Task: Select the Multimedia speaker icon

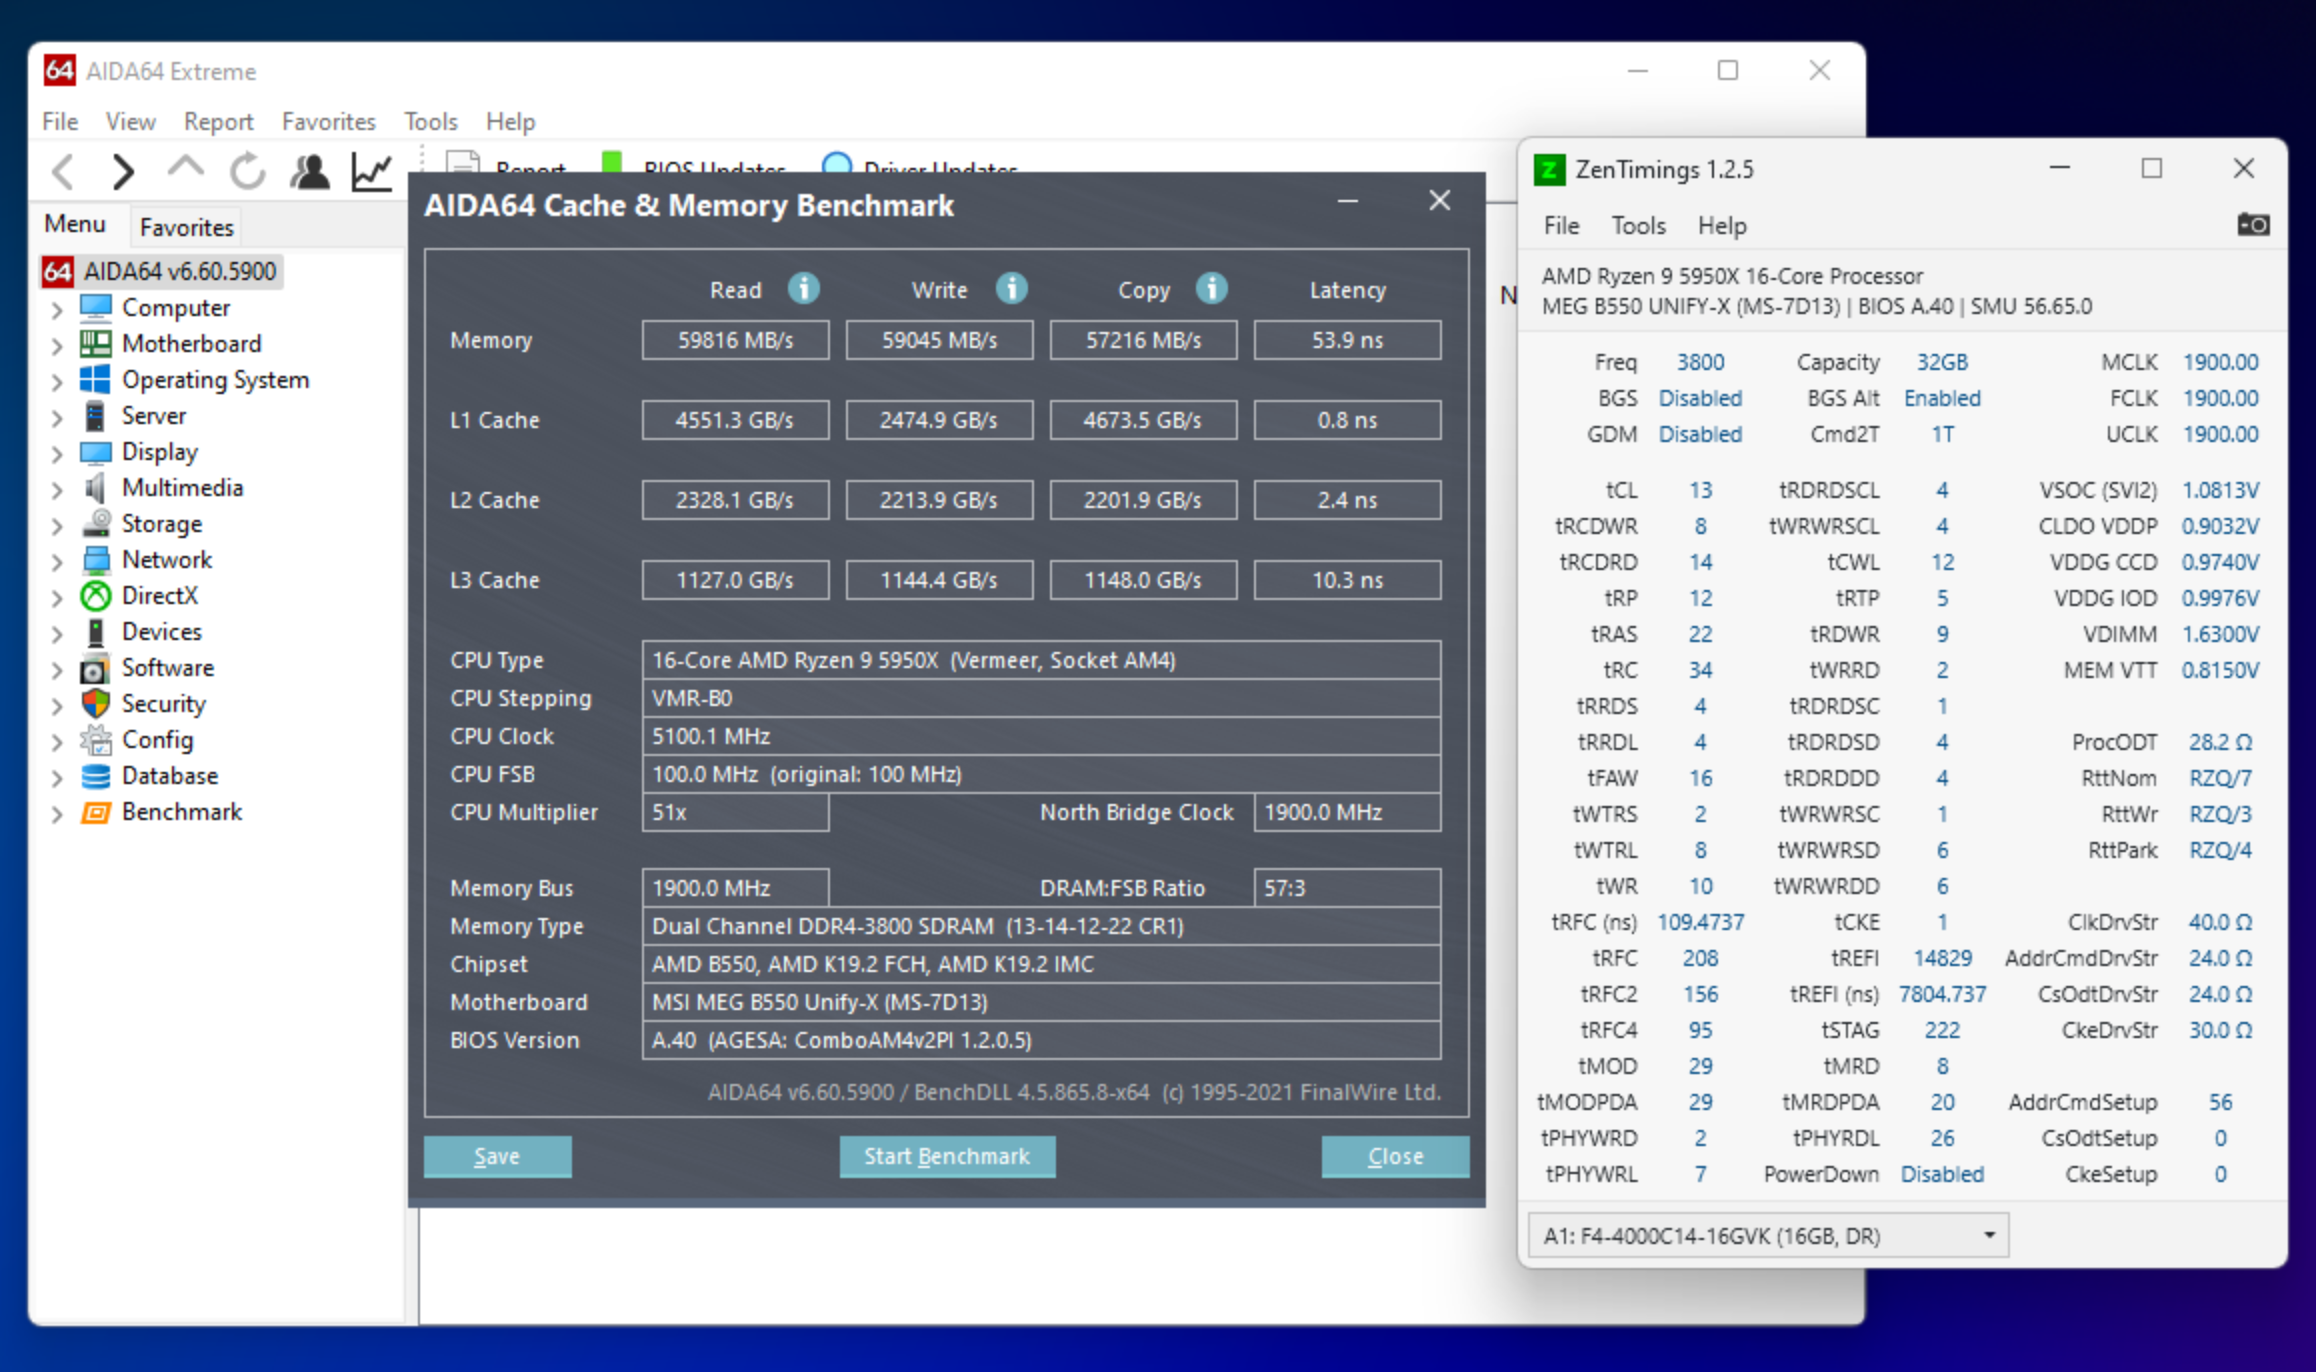Action: coord(96,487)
